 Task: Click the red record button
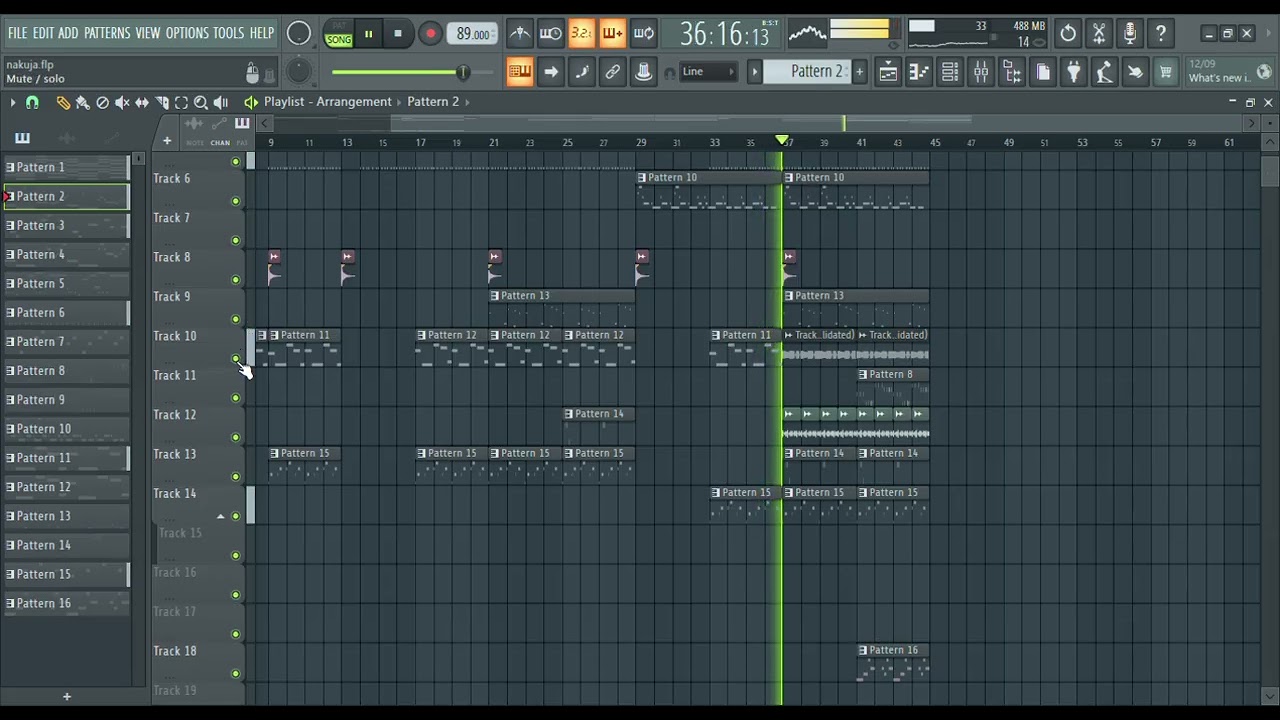tap(430, 34)
